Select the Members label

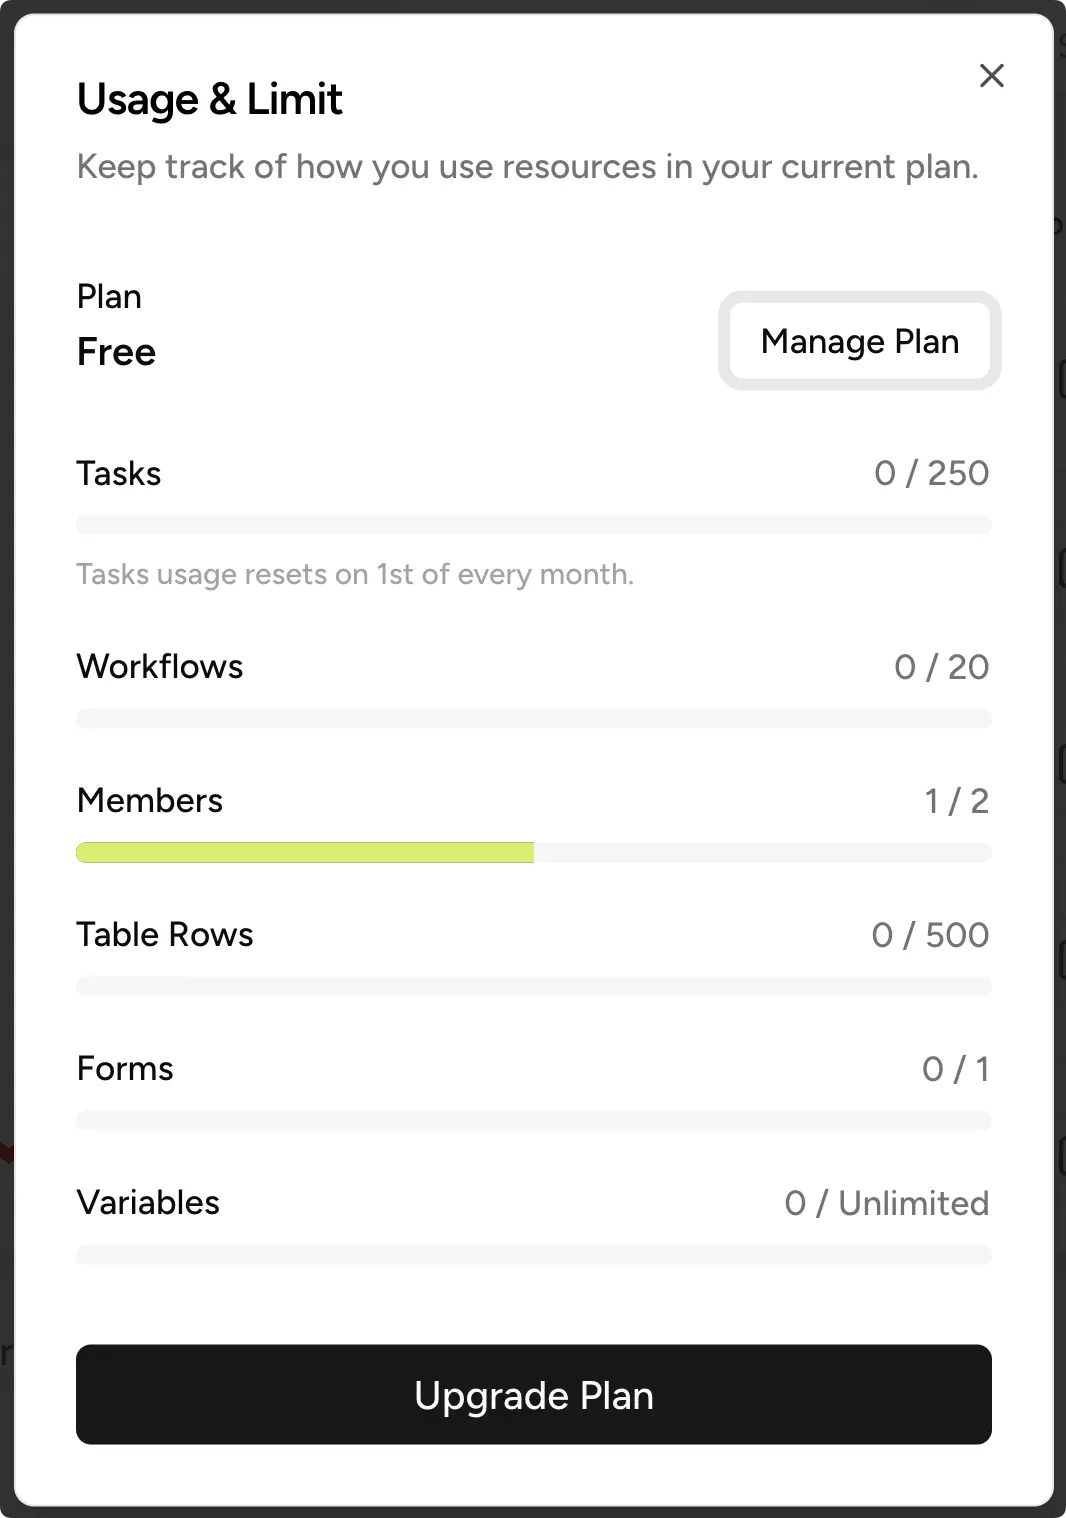tap(150, 800)
